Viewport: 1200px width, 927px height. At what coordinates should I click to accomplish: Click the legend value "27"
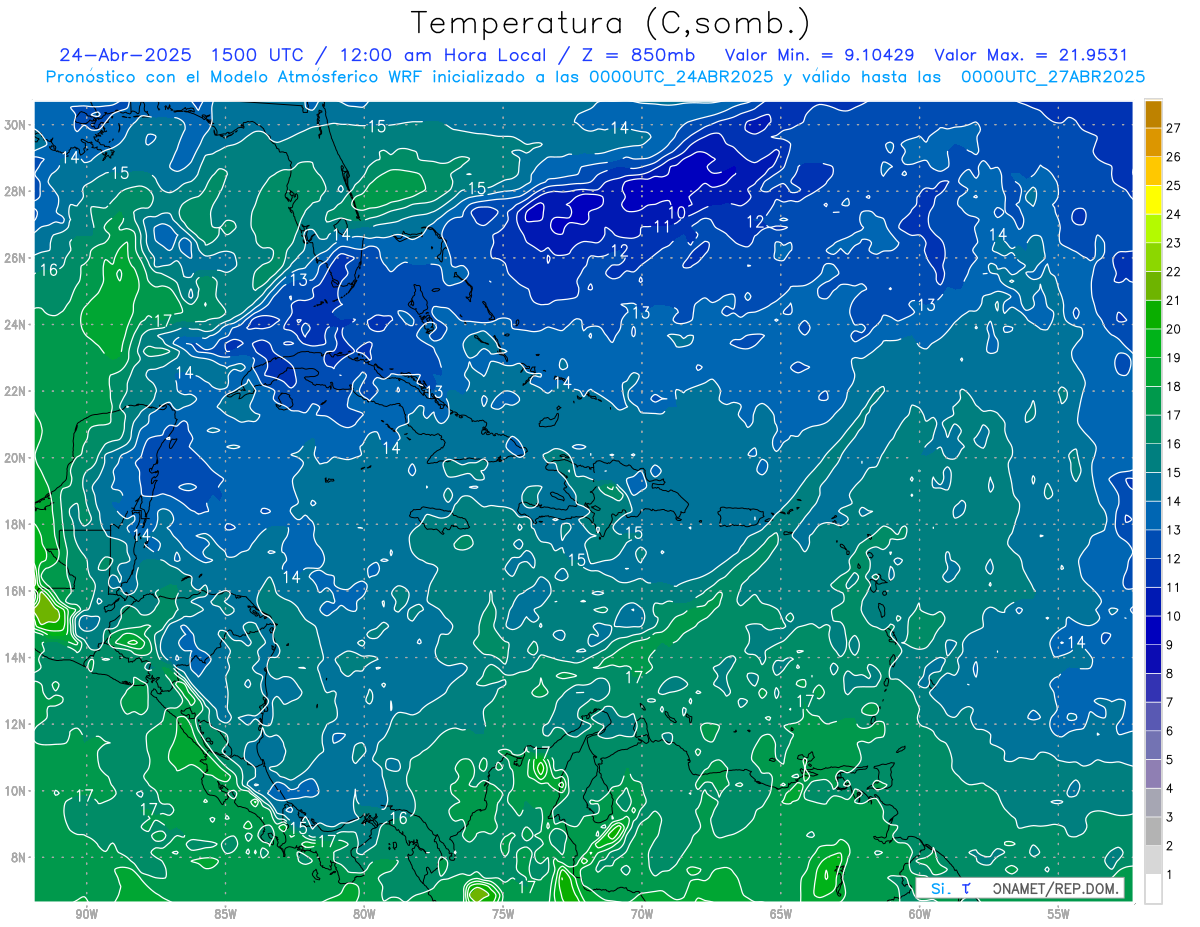pos(1174,127)
